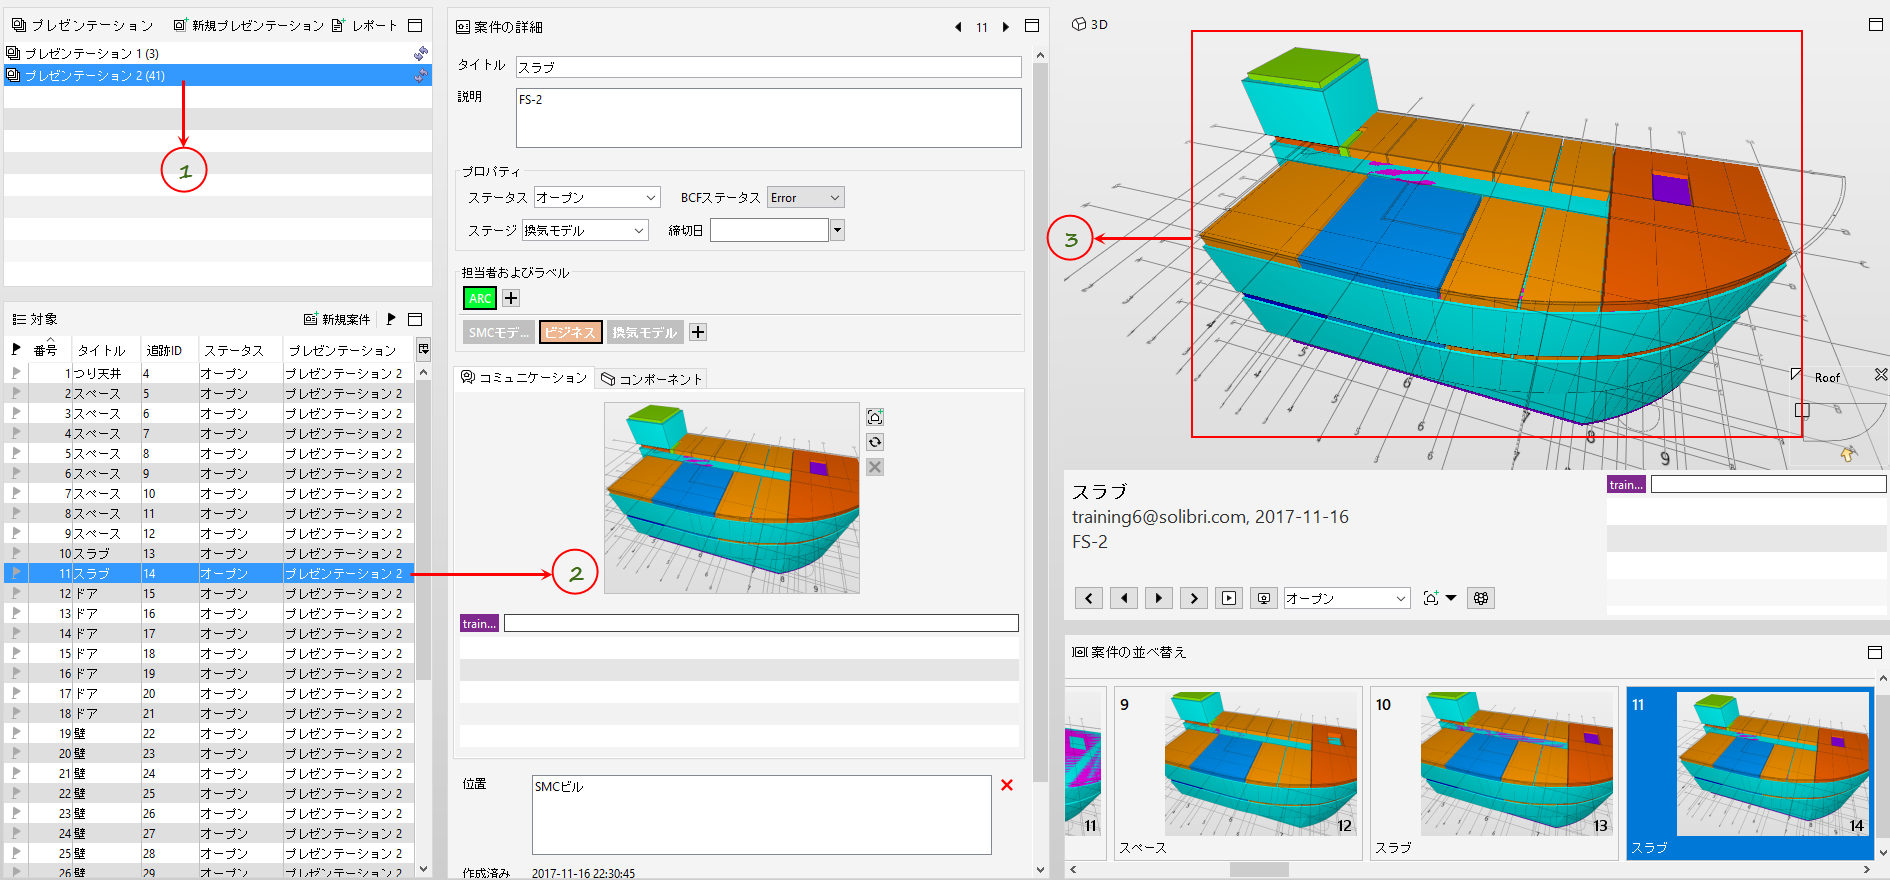
Task: Sort the table by 番号 column
Action: click(x=45, y=350)
